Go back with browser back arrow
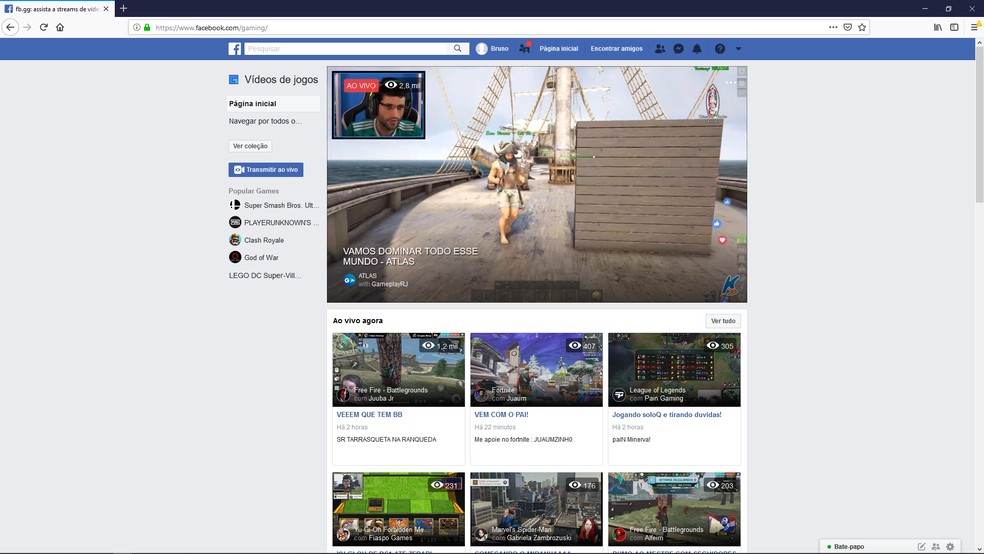984x554 pixels. 10,27
